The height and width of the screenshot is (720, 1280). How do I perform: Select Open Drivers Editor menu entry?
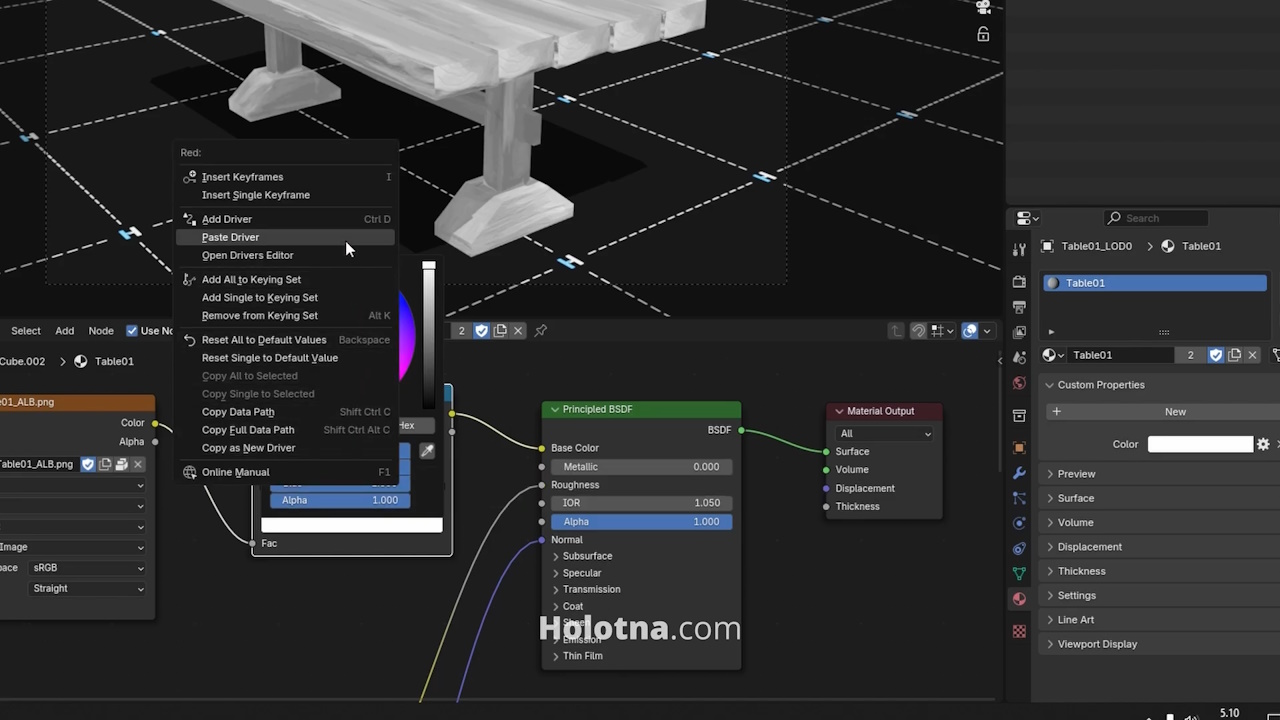[285, 255]
